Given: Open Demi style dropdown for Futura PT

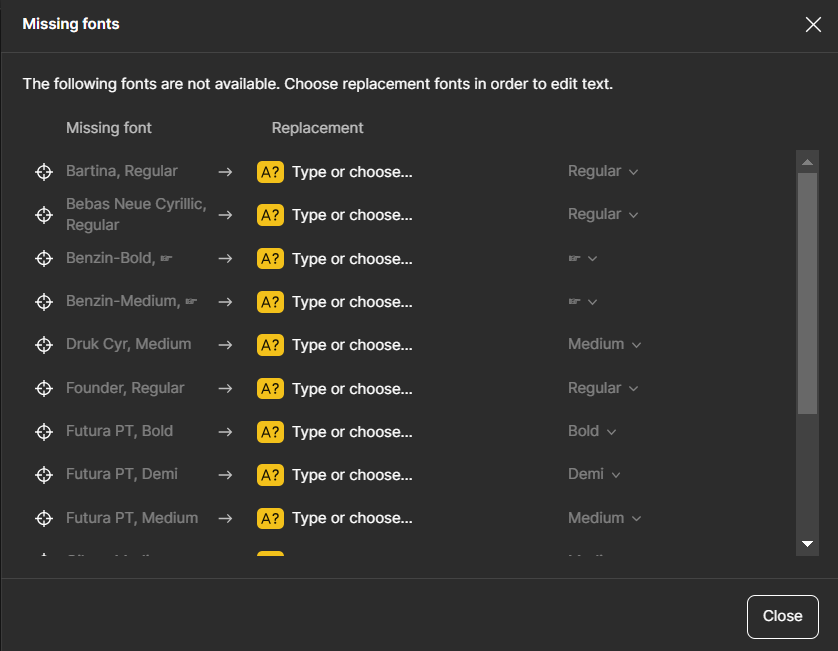Looking at the screenshot, I should point(594,474).
